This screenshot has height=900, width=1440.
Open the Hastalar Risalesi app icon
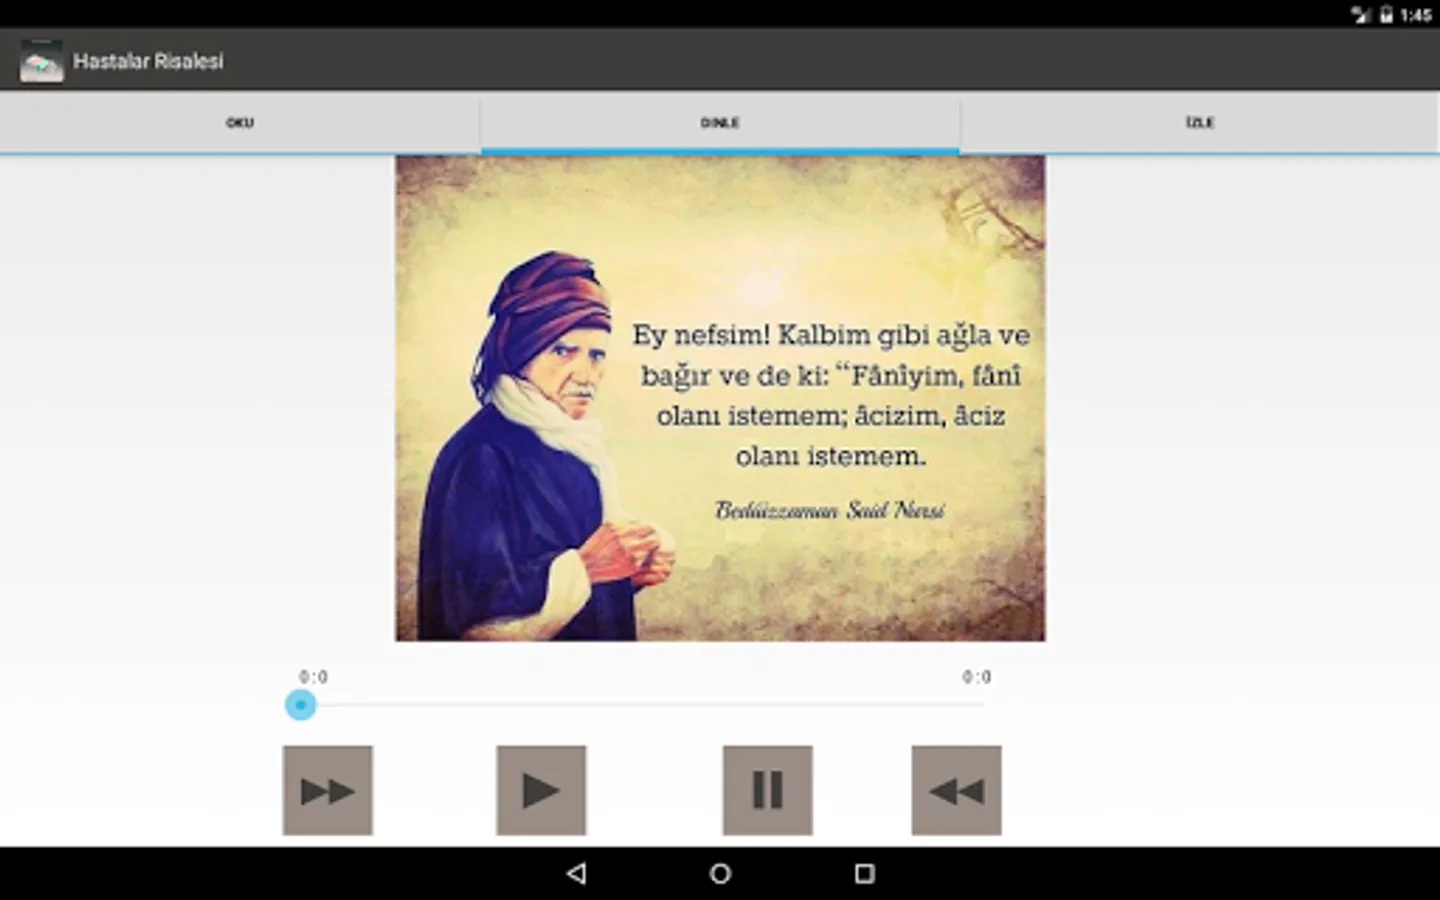coord(41,61)
